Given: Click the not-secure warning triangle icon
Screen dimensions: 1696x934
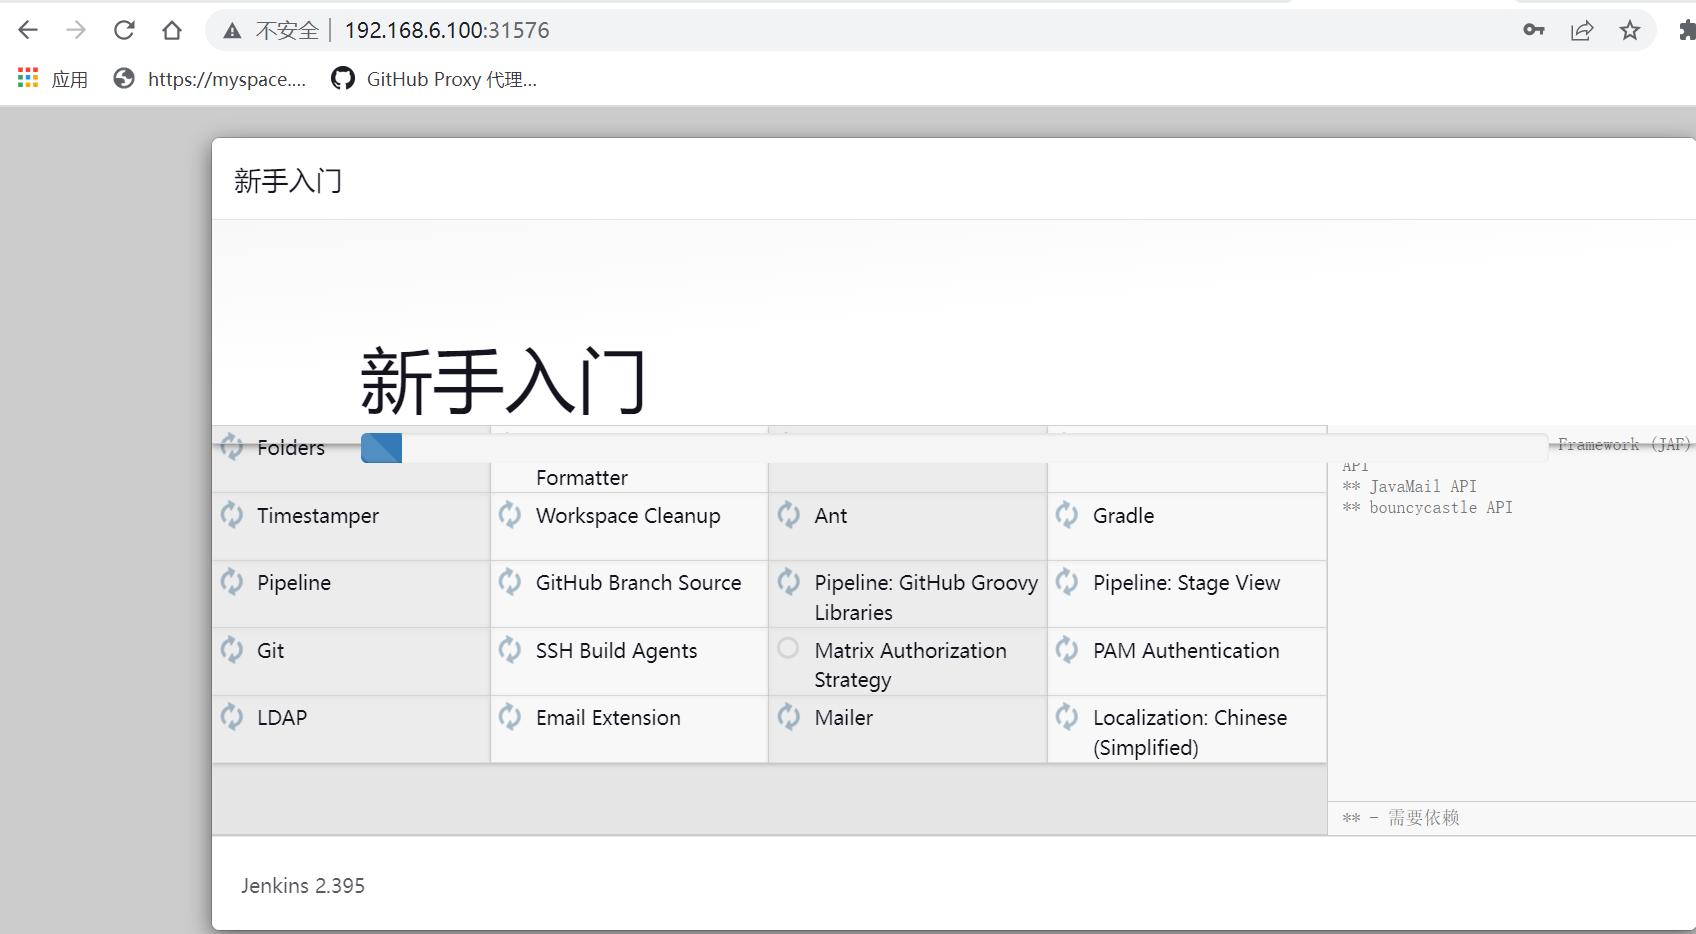Looking at the screenshot, I should pos(232,31).
